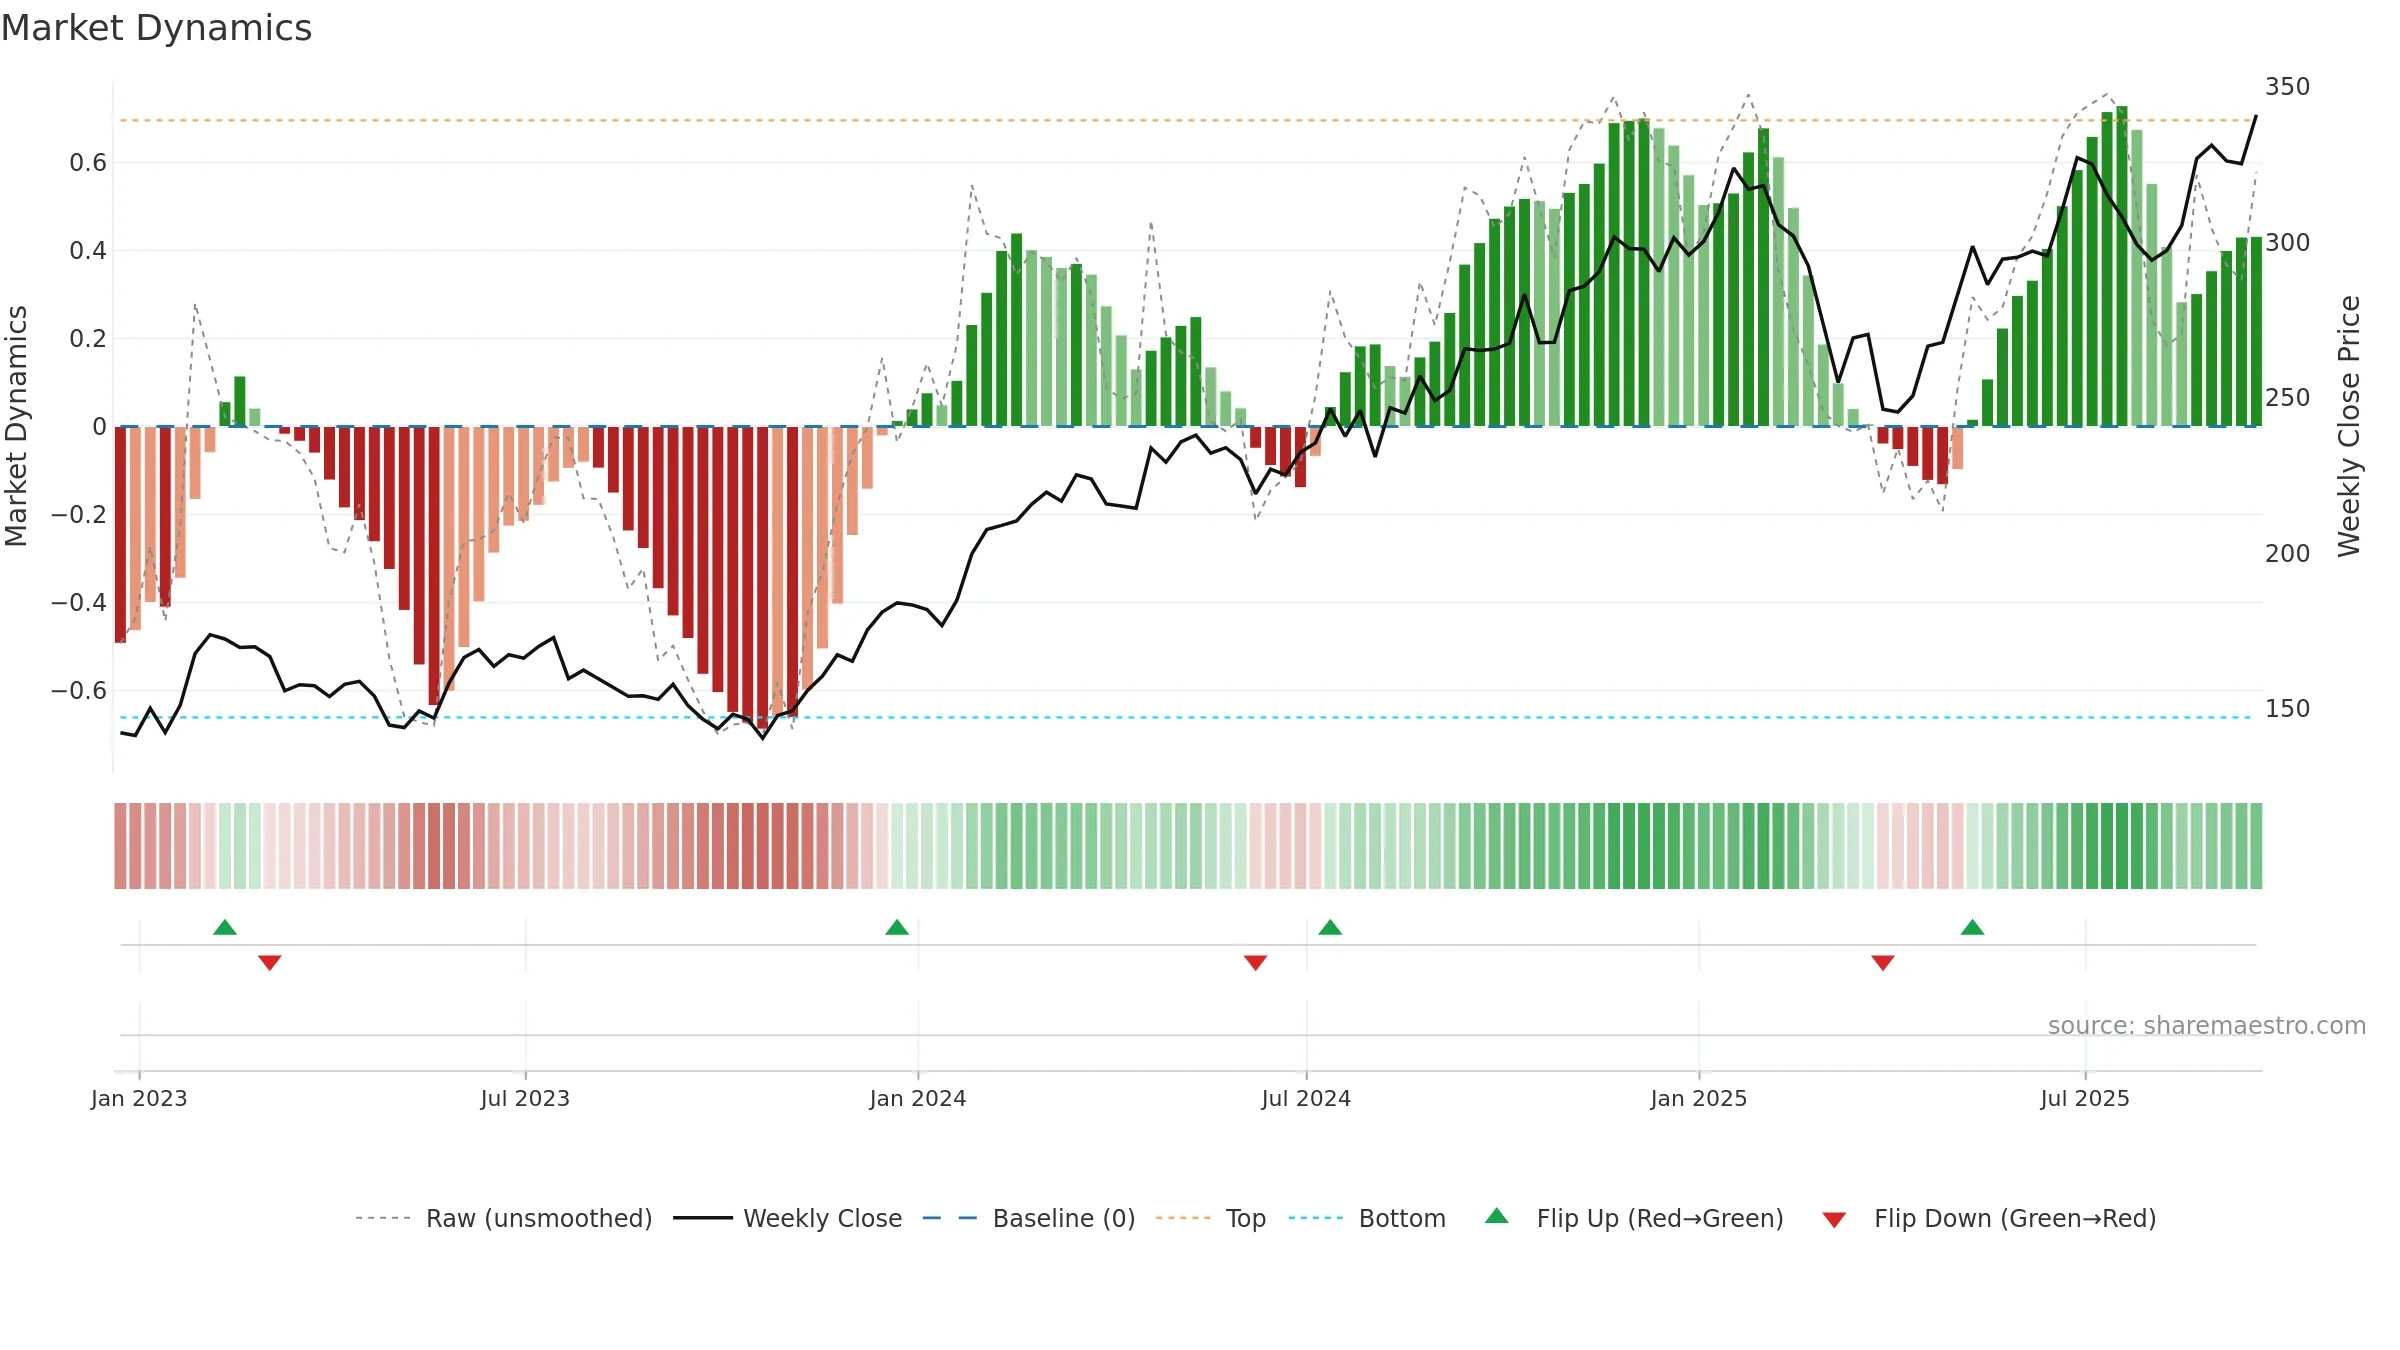Image resolution: width=2400 pixels, height=1350 pixels.
Task: Click the 0.4 left axis label
Action: click(88, 250)
